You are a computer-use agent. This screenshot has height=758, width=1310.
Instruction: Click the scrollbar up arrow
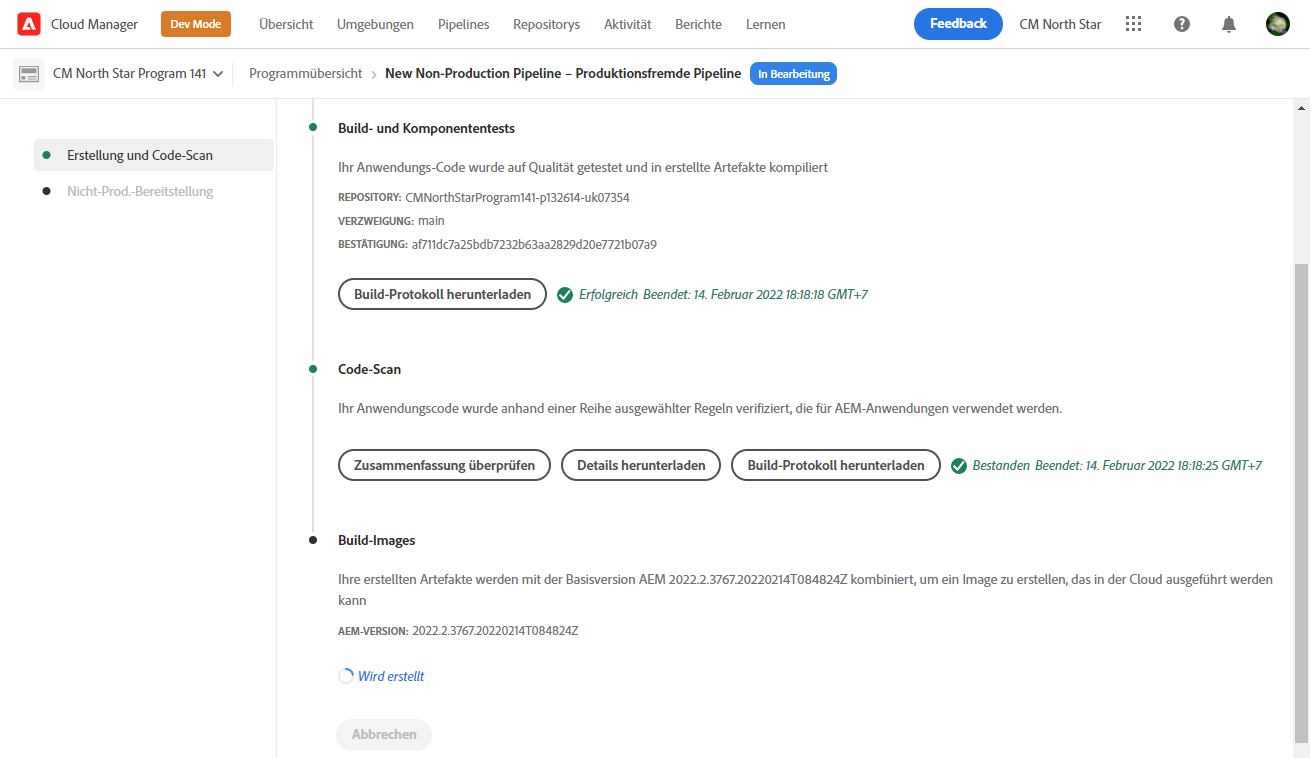click(1301, 108)
